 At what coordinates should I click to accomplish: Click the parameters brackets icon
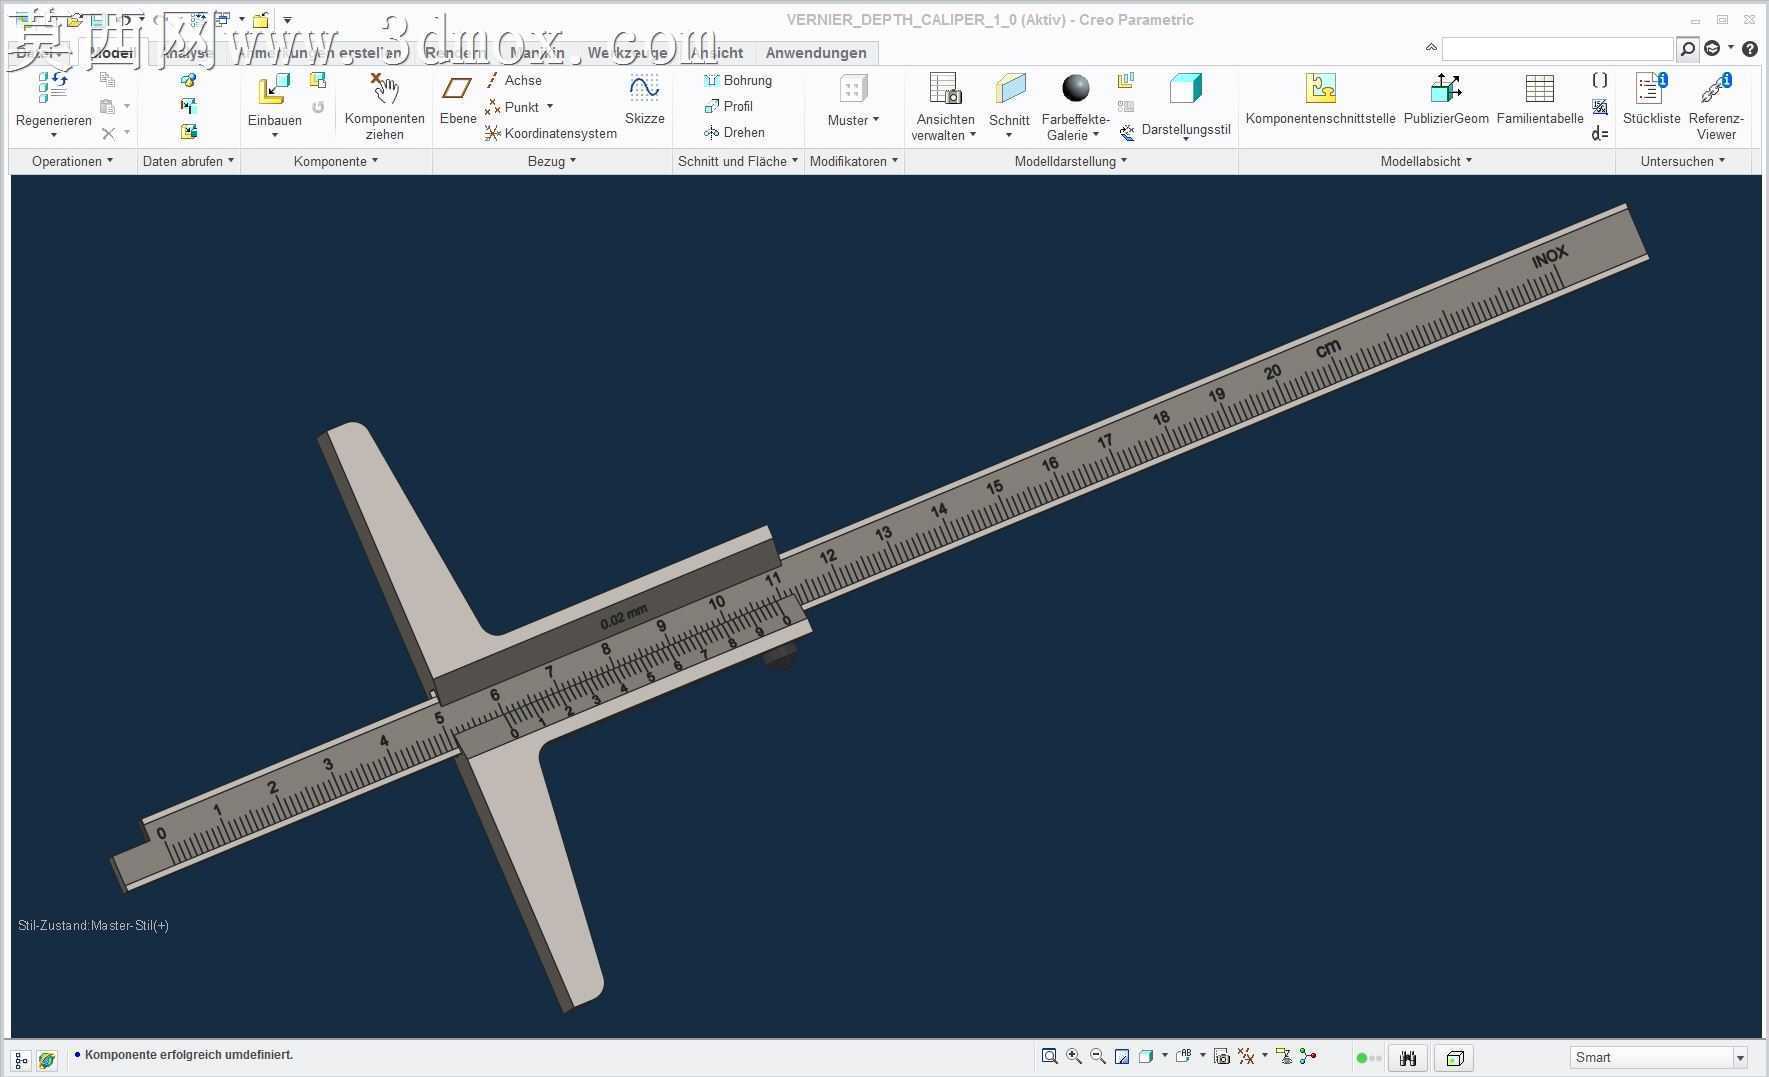[1600, 80]
